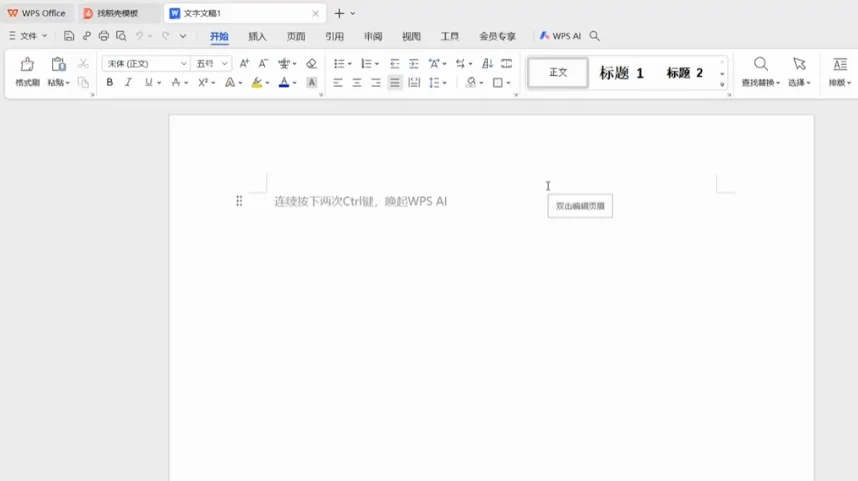The height and width of the screenshot is (481, 858).
Task: Decrease paragraph indent
Action: pos(395,63)
